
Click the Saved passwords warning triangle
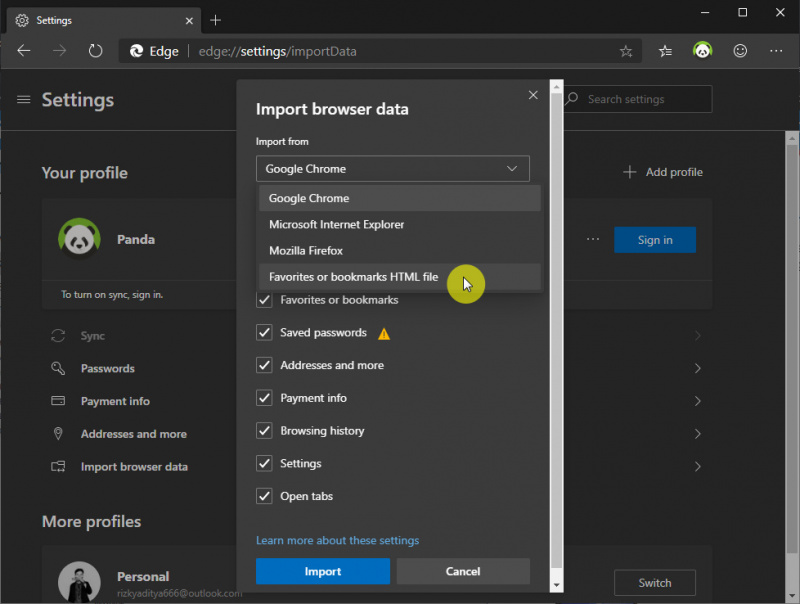point(384,334)
